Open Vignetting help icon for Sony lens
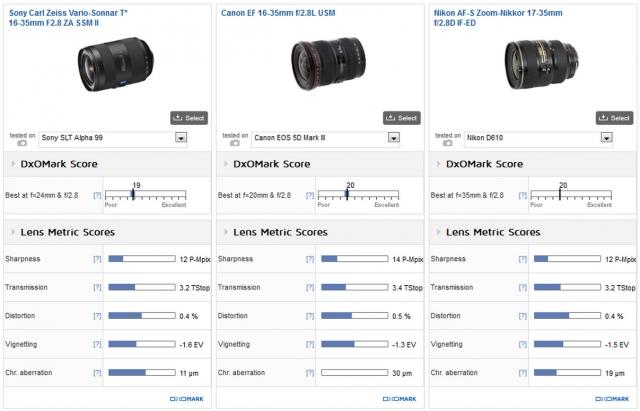Screen dimensions: 640x411 [97, 344]
